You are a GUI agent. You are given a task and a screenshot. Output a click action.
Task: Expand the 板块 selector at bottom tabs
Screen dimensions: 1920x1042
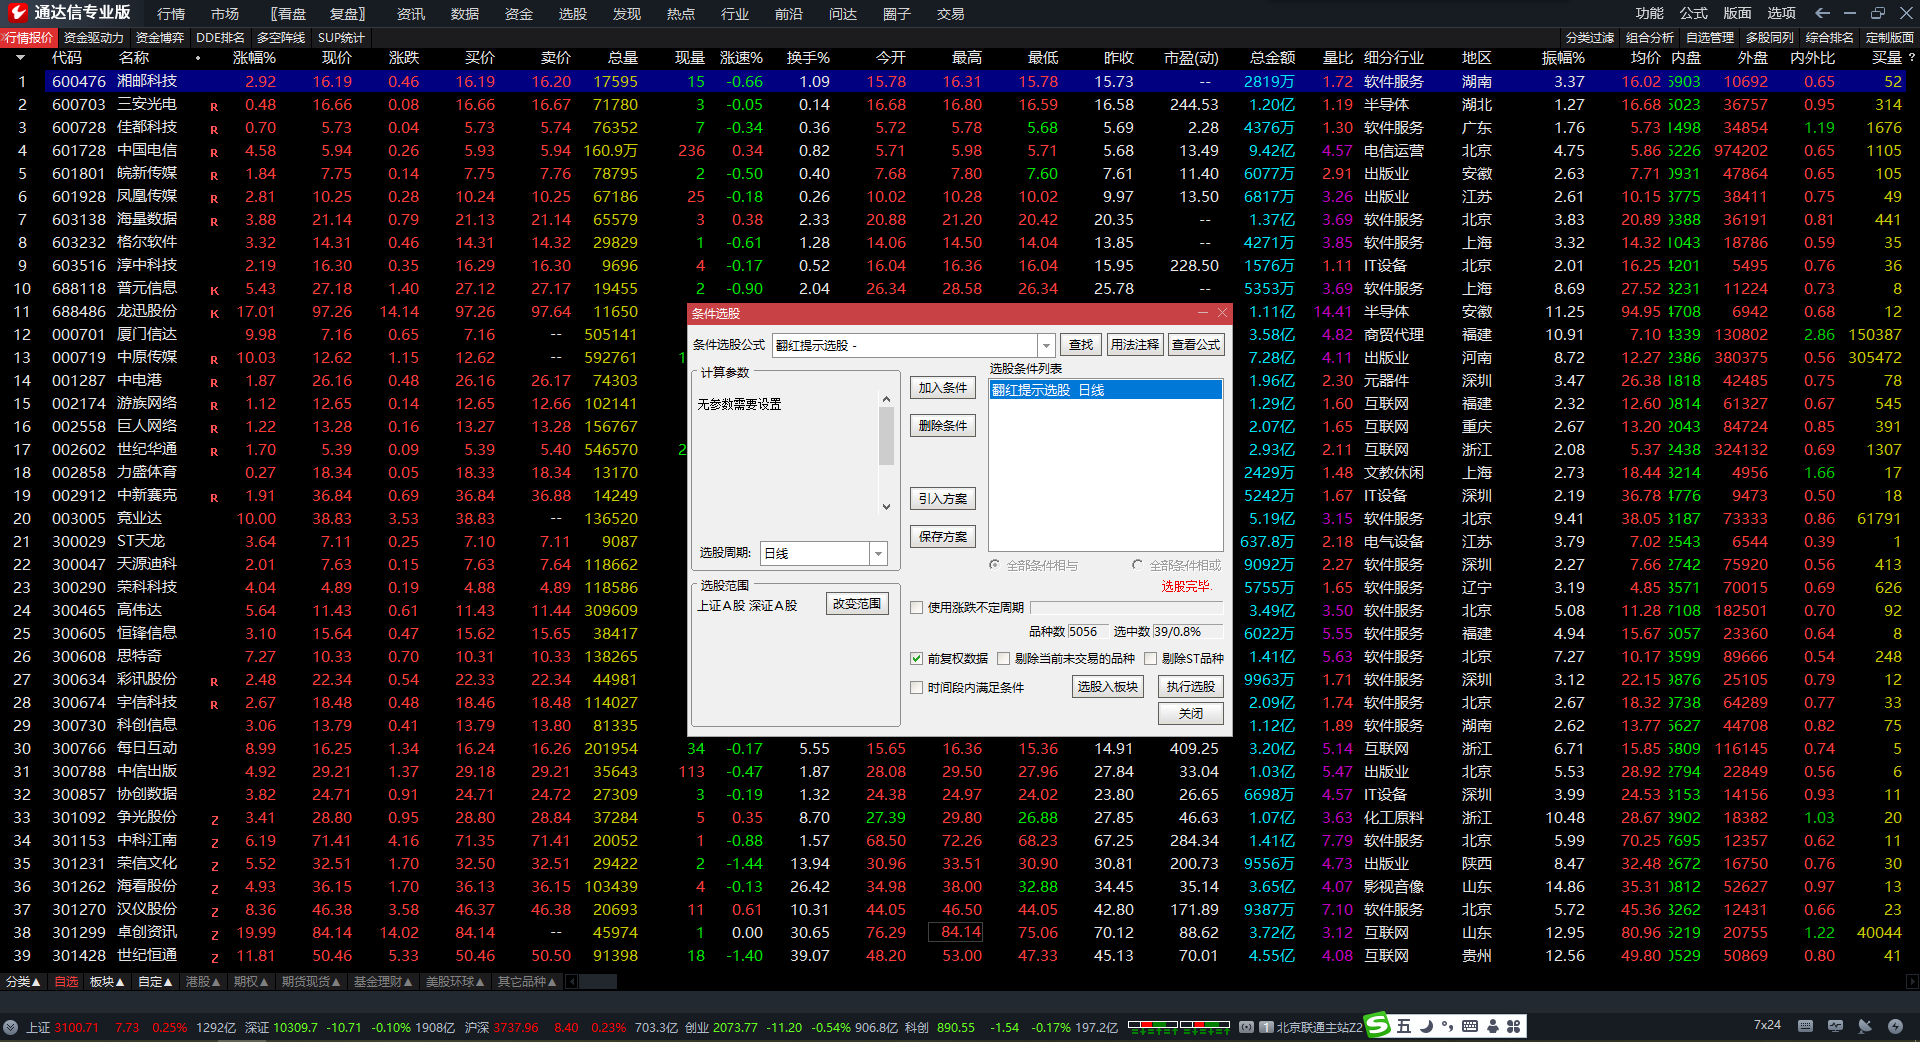coord(107,982)
